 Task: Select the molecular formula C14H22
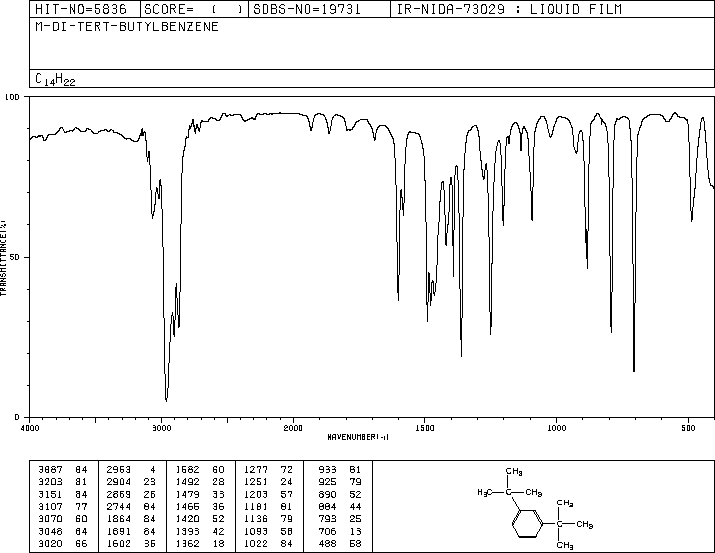tap(55, 79)
